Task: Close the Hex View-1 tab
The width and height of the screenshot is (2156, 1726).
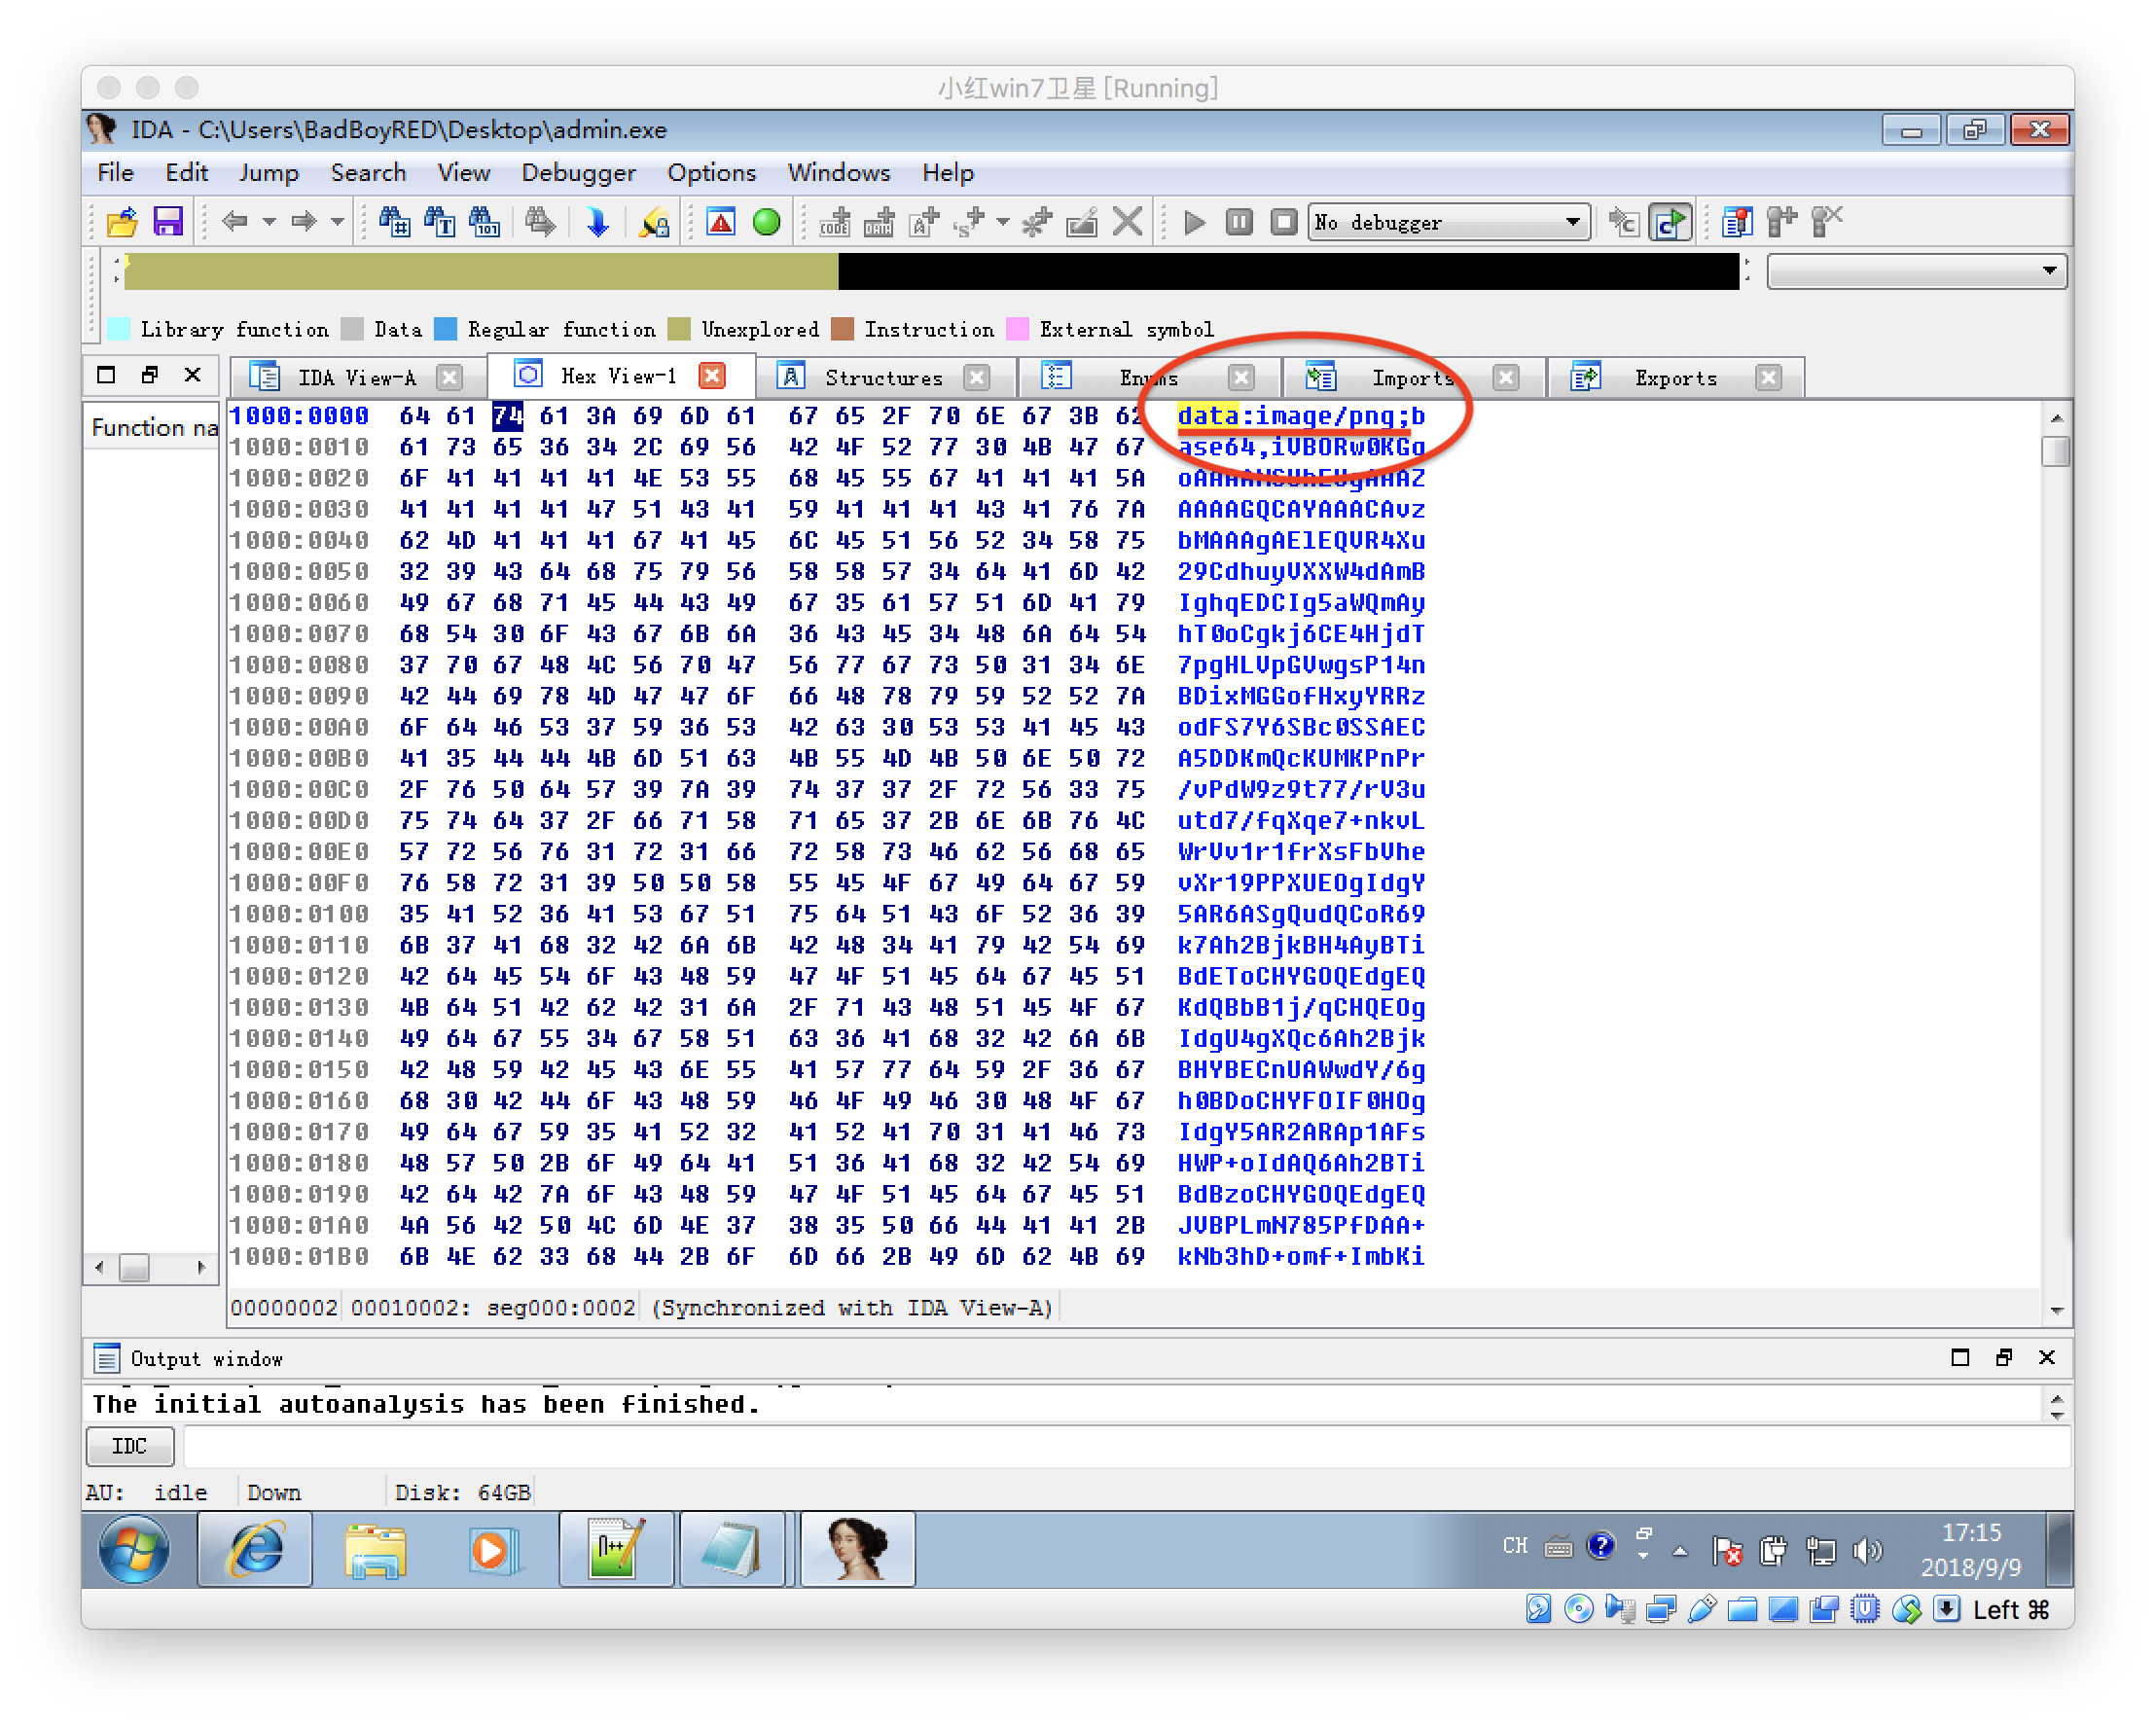Action: tap(712, 376)
